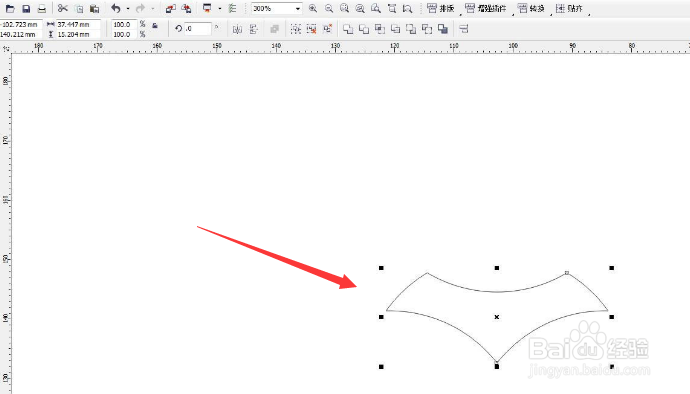Click the Group objects icon
This screenshot has height=394, width=690.
[296, 29]
